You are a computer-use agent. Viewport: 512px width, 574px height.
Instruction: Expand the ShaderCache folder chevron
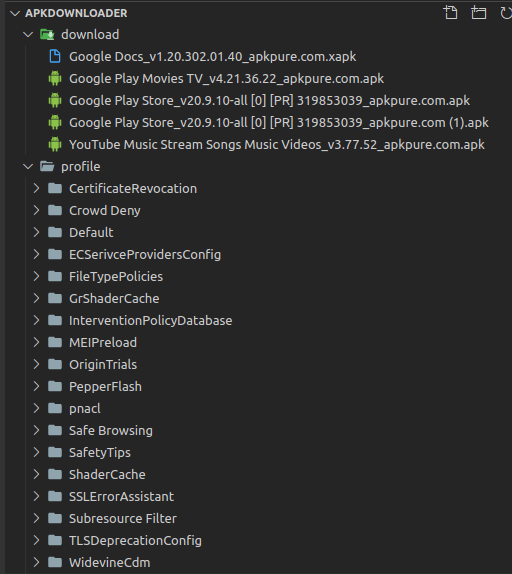coord(36,474)
